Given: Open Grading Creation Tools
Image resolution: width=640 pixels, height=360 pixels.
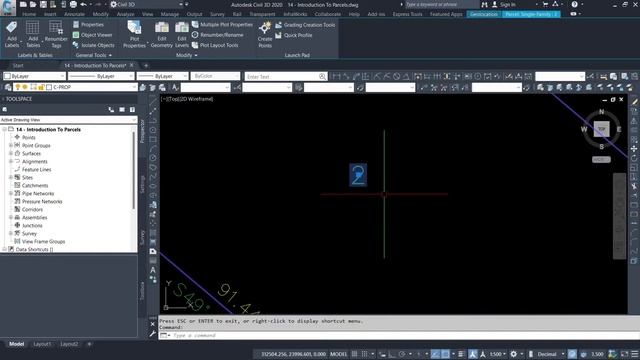Looking at the screenshot, I should coord(305,25).
